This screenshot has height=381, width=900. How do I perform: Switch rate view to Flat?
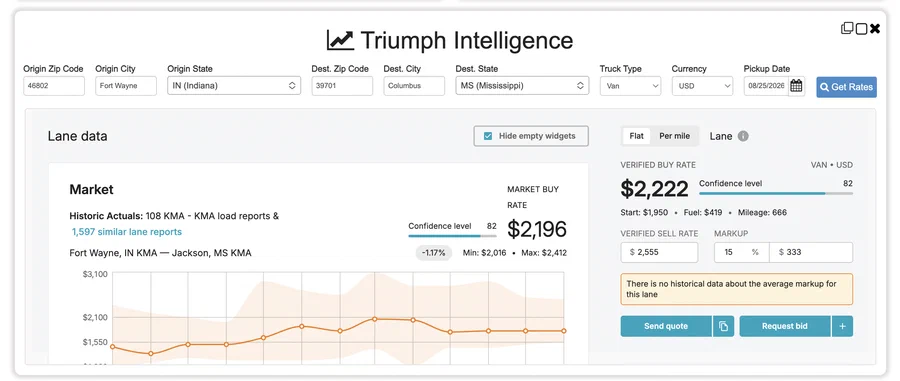pos(637,136)
